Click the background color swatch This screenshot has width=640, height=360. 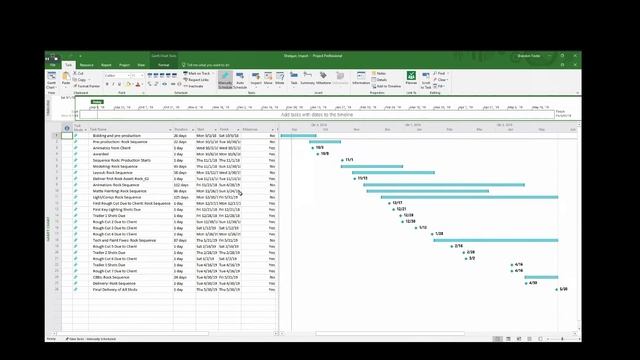coord(128,84)
